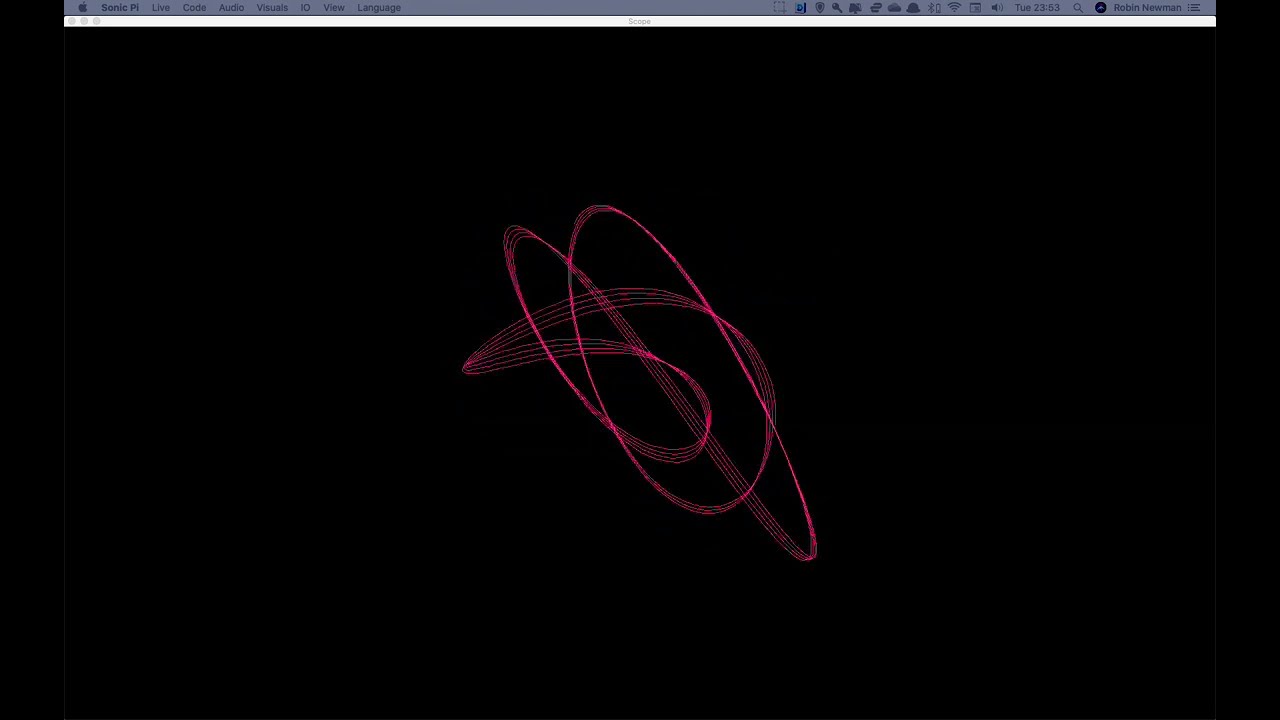
Task: Open the IO menu
Action: [x=305, y=7]
